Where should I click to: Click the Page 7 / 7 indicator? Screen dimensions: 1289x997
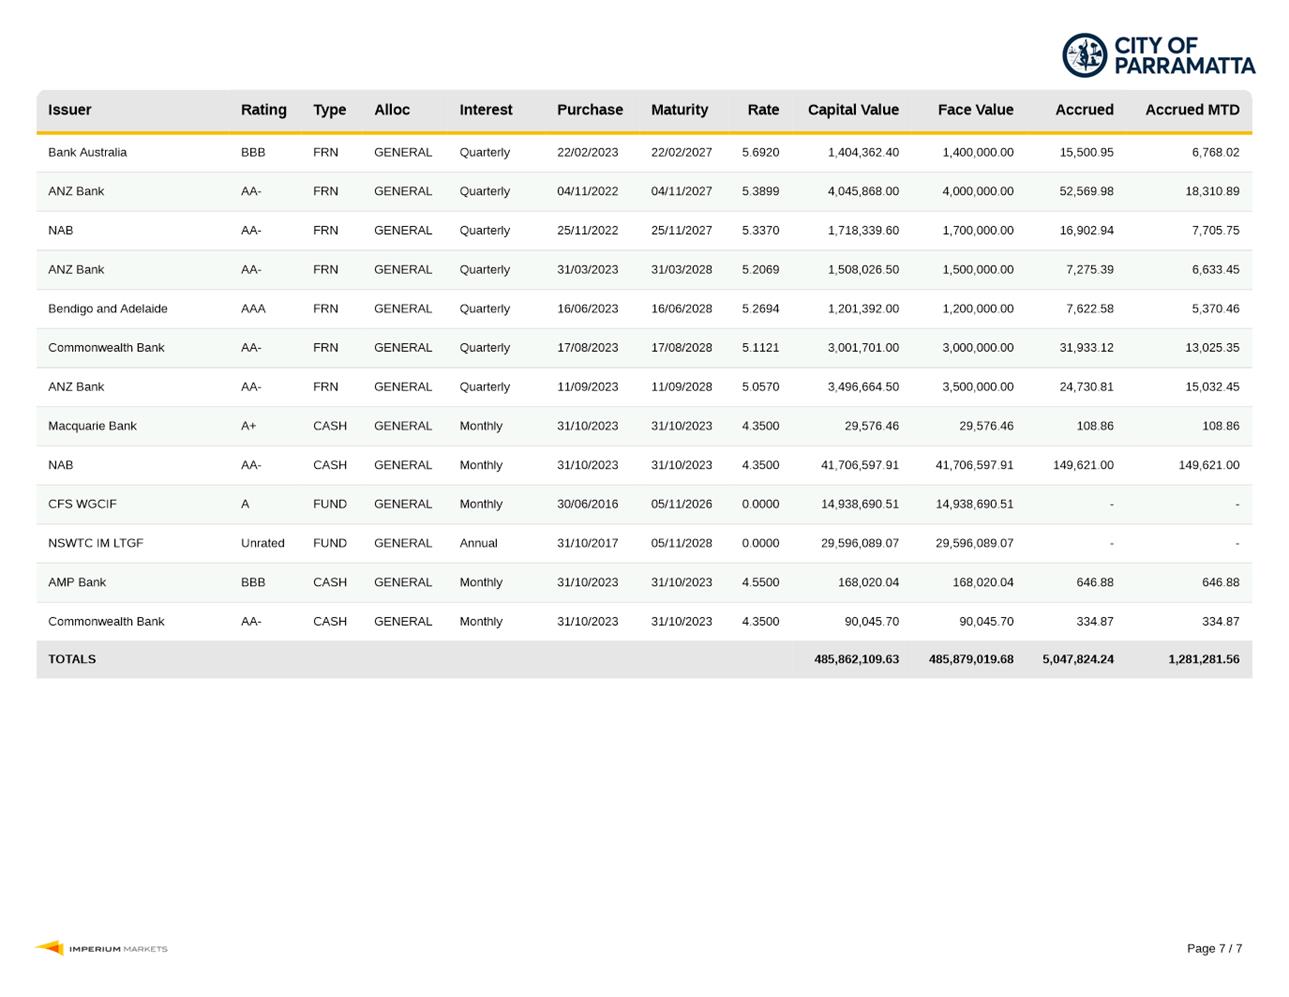coord(1214,948)
